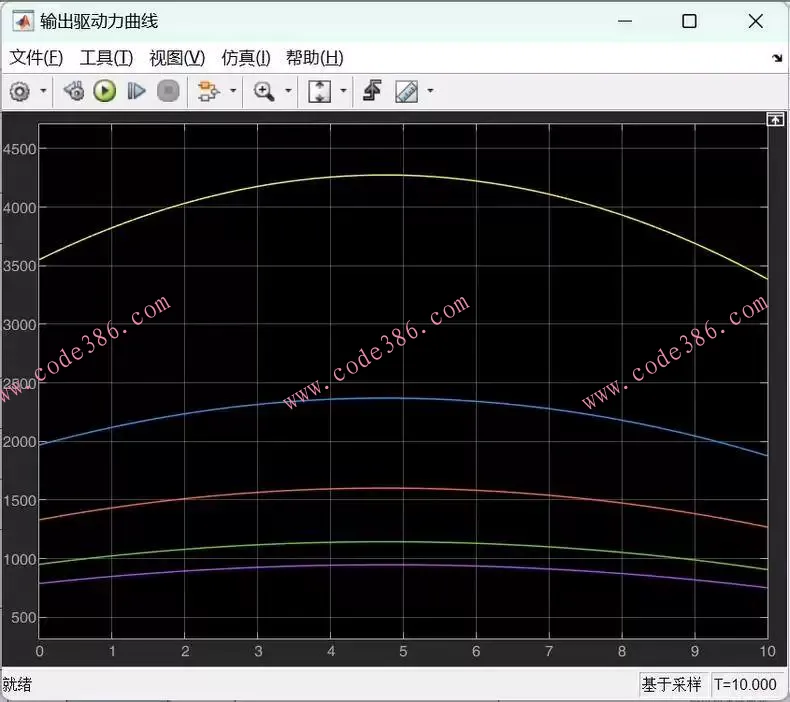Select the Zoom magnifier tool
790x702 pixels.
[x=264, y=91]
